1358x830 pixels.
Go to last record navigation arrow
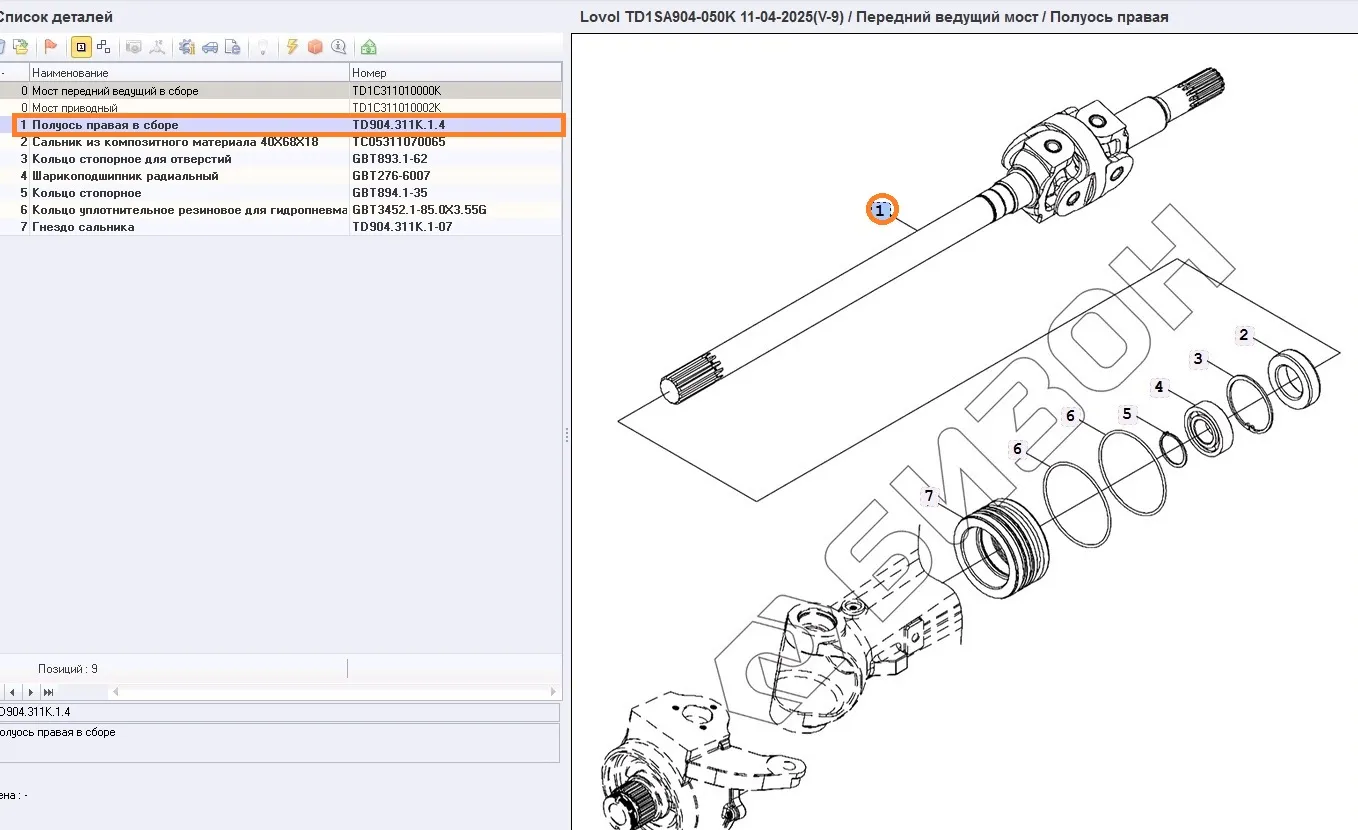(x=49, y=692)
